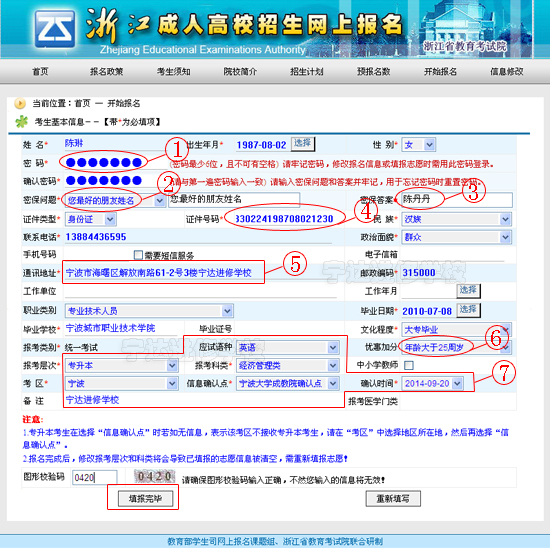Screen dimensions: 550x548
Task: Go to 招生计划 in the navigation bar
Action: [x=307, y=72]
